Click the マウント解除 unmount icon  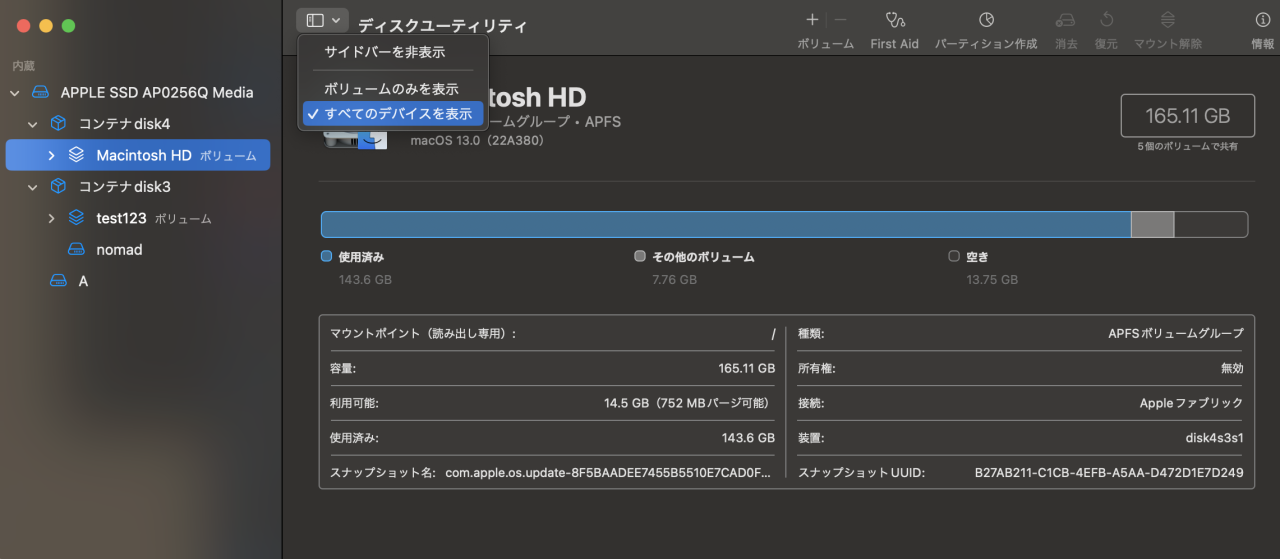pos(1167,20)
